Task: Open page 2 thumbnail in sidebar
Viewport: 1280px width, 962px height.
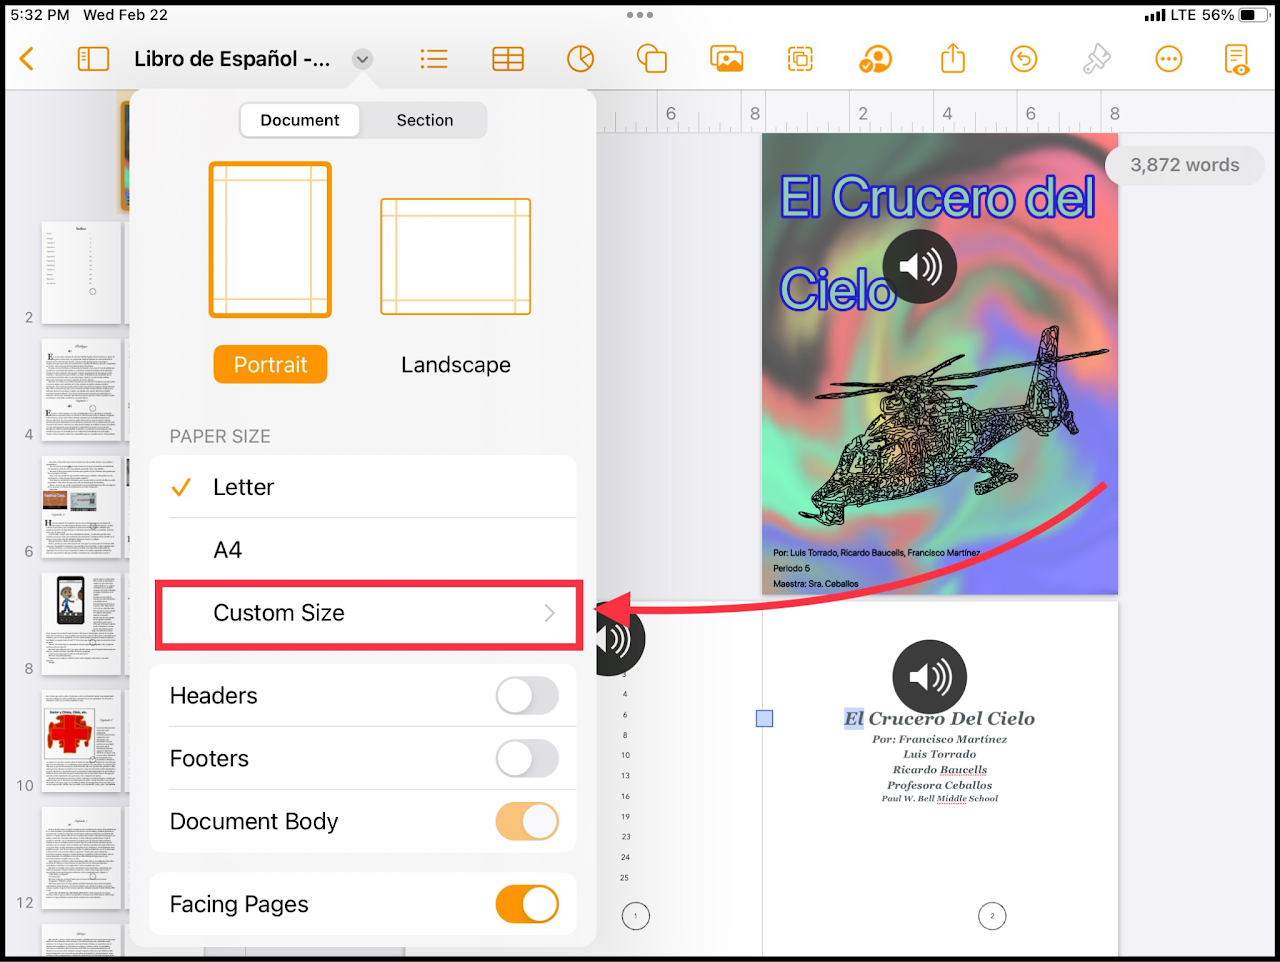Action: coord(82,272)
